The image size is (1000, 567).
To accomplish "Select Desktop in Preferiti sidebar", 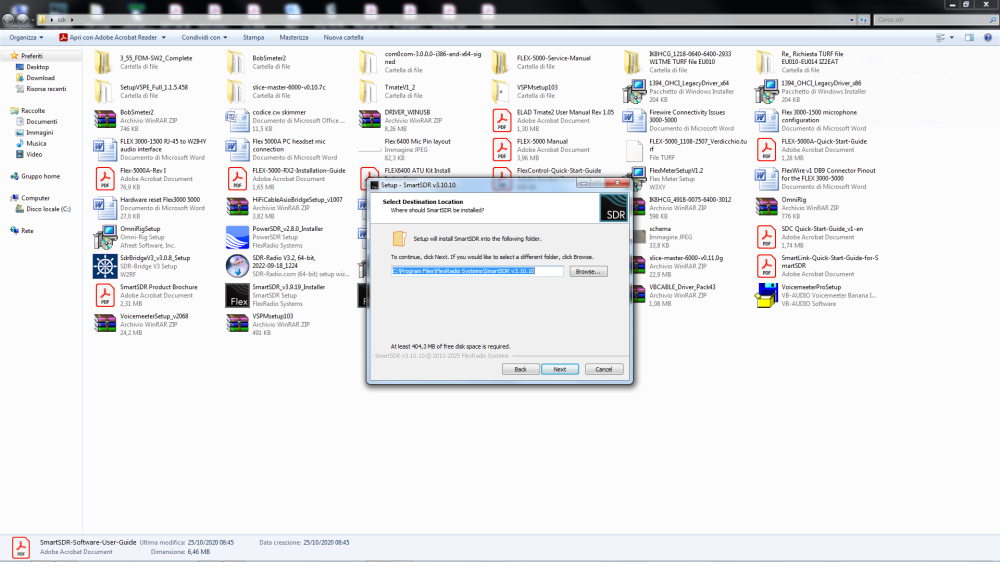I will tap(37, 67).
